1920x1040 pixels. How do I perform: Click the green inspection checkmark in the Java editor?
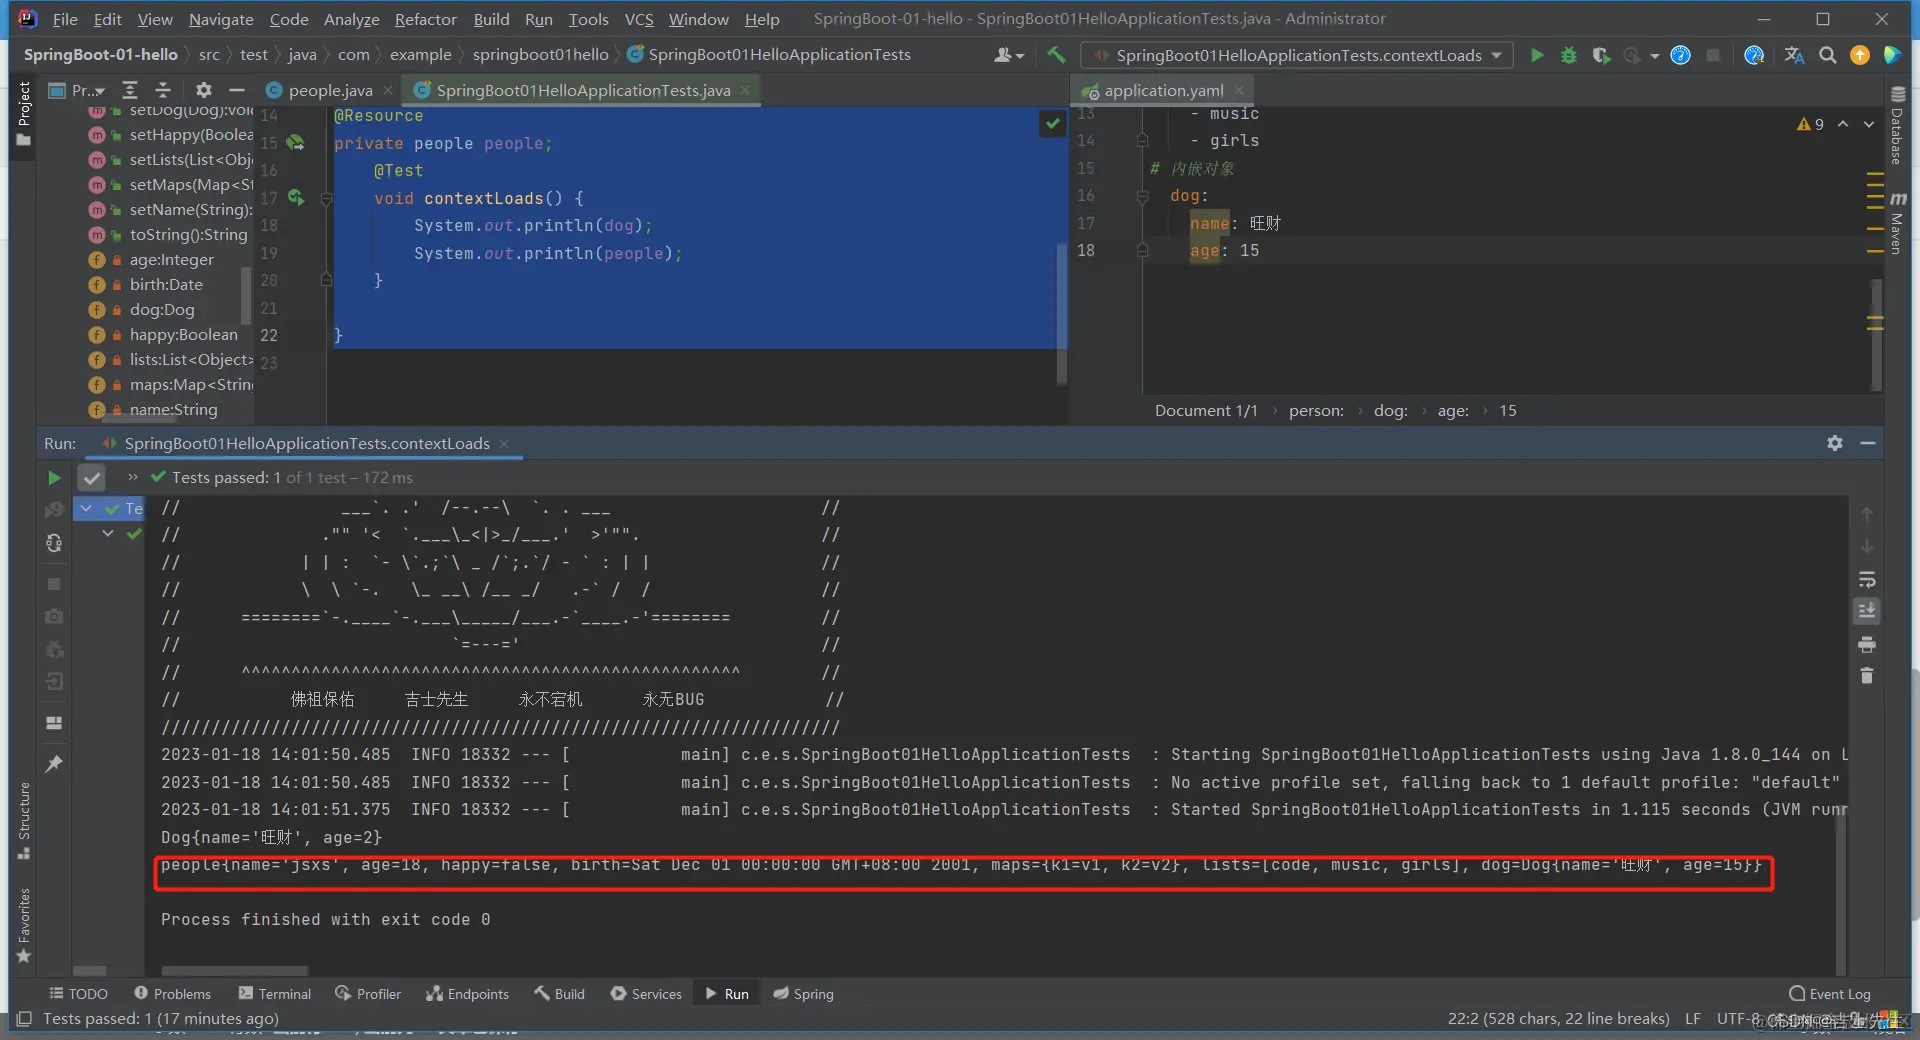coord(1053,124)
